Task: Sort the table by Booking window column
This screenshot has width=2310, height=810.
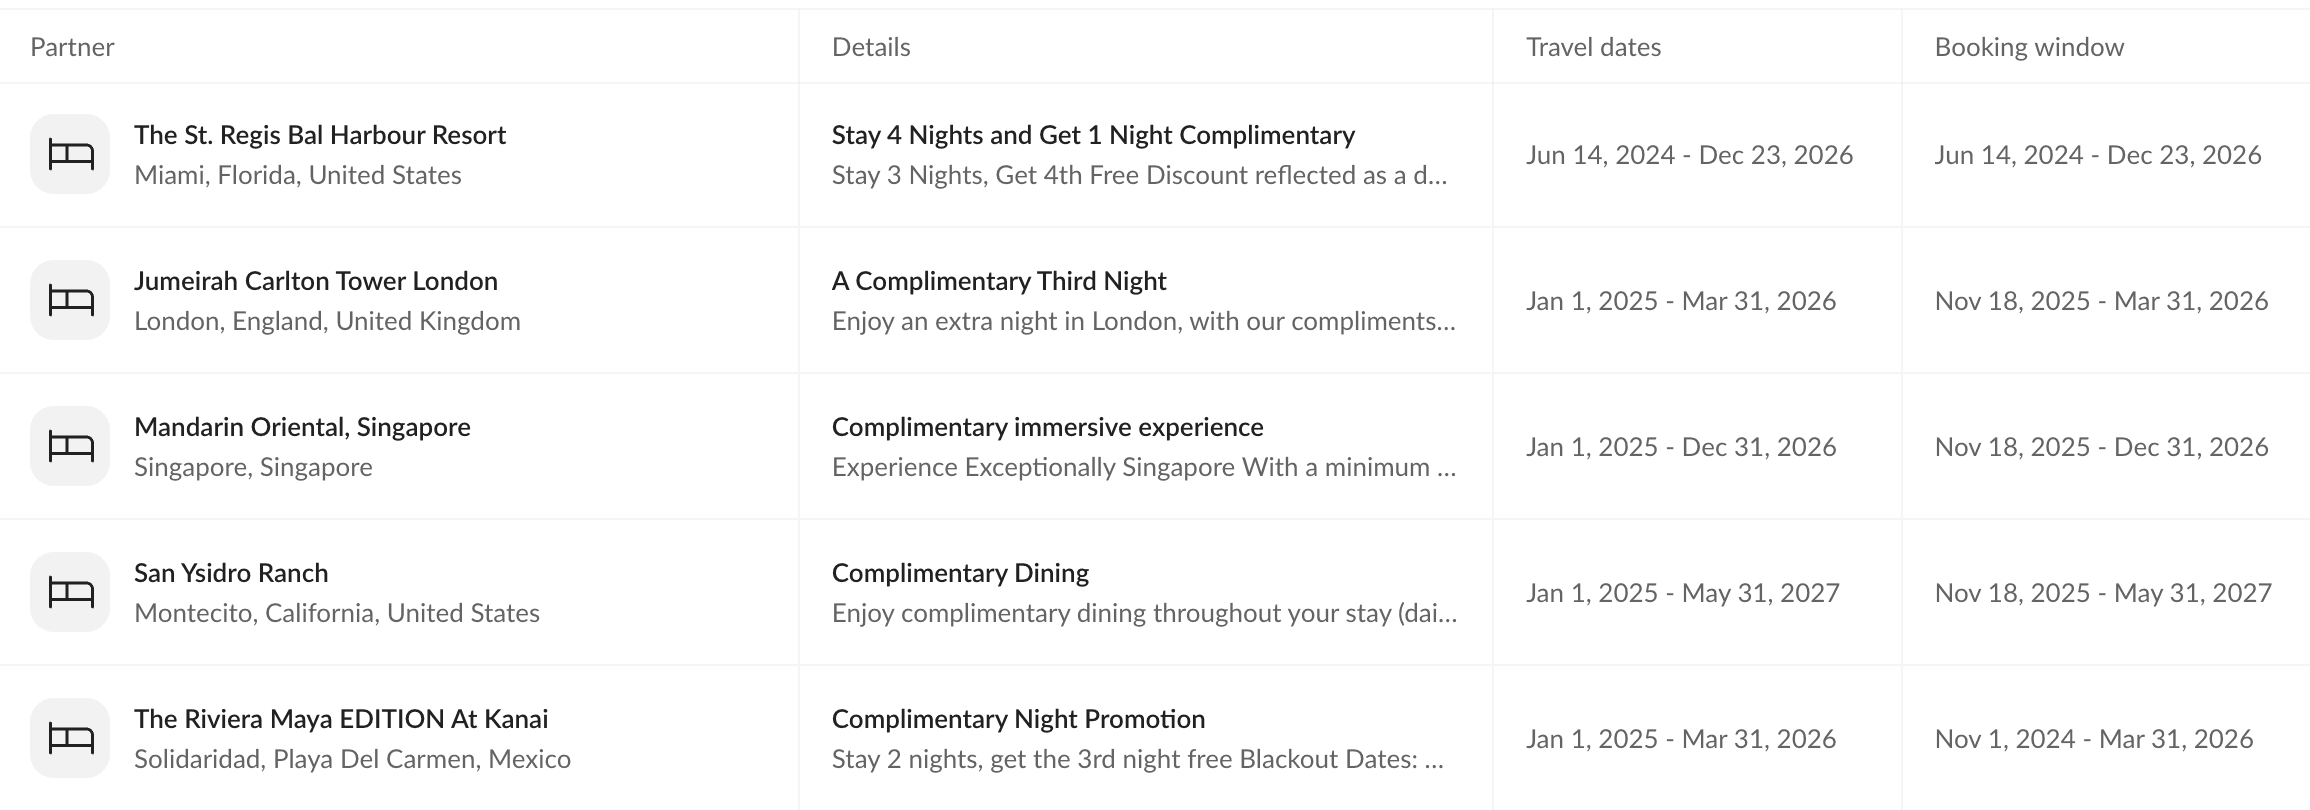Action: pyautogui.click(x=2028, y=46)
